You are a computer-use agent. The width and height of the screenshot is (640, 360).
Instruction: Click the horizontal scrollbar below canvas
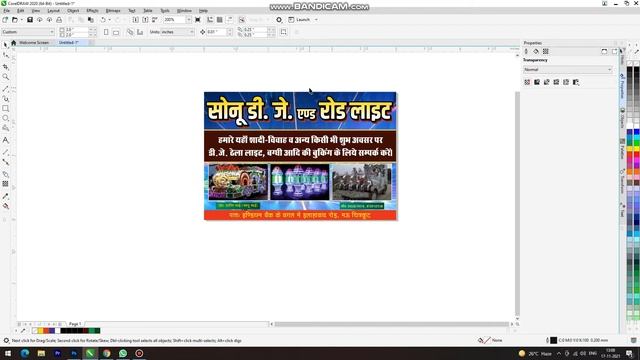point(391,324)
